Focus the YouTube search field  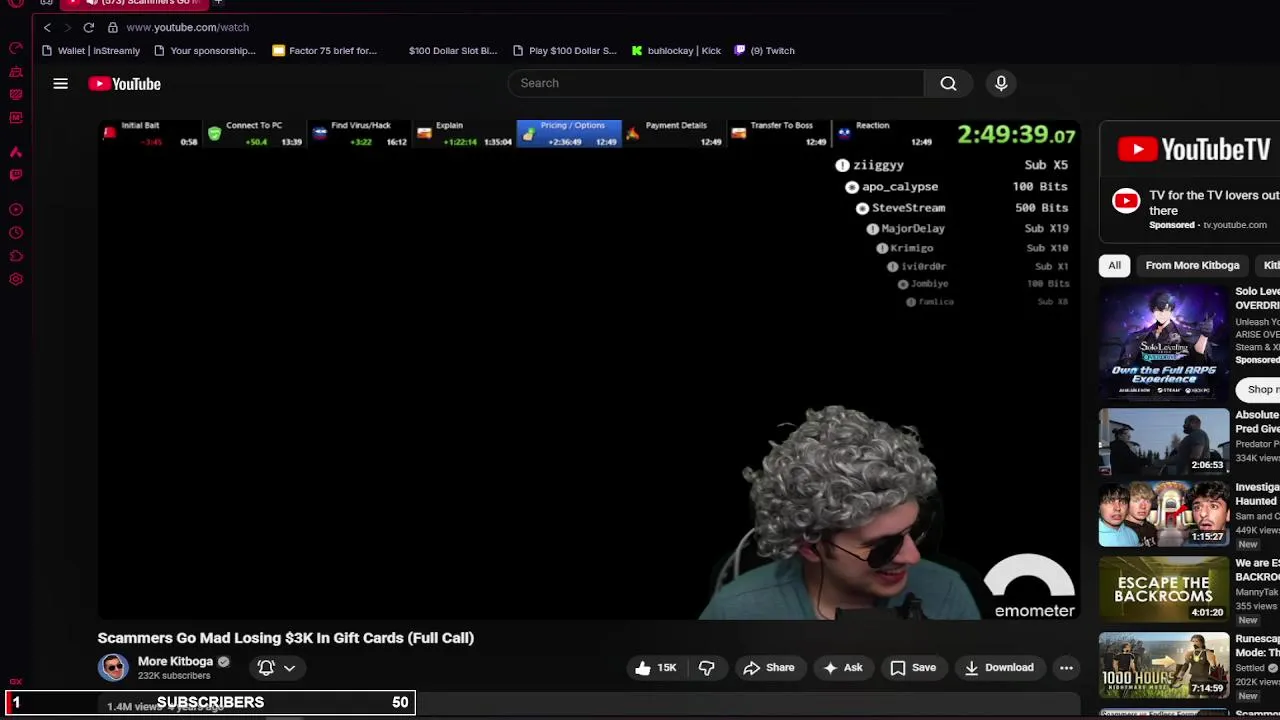tap(716, 83)
